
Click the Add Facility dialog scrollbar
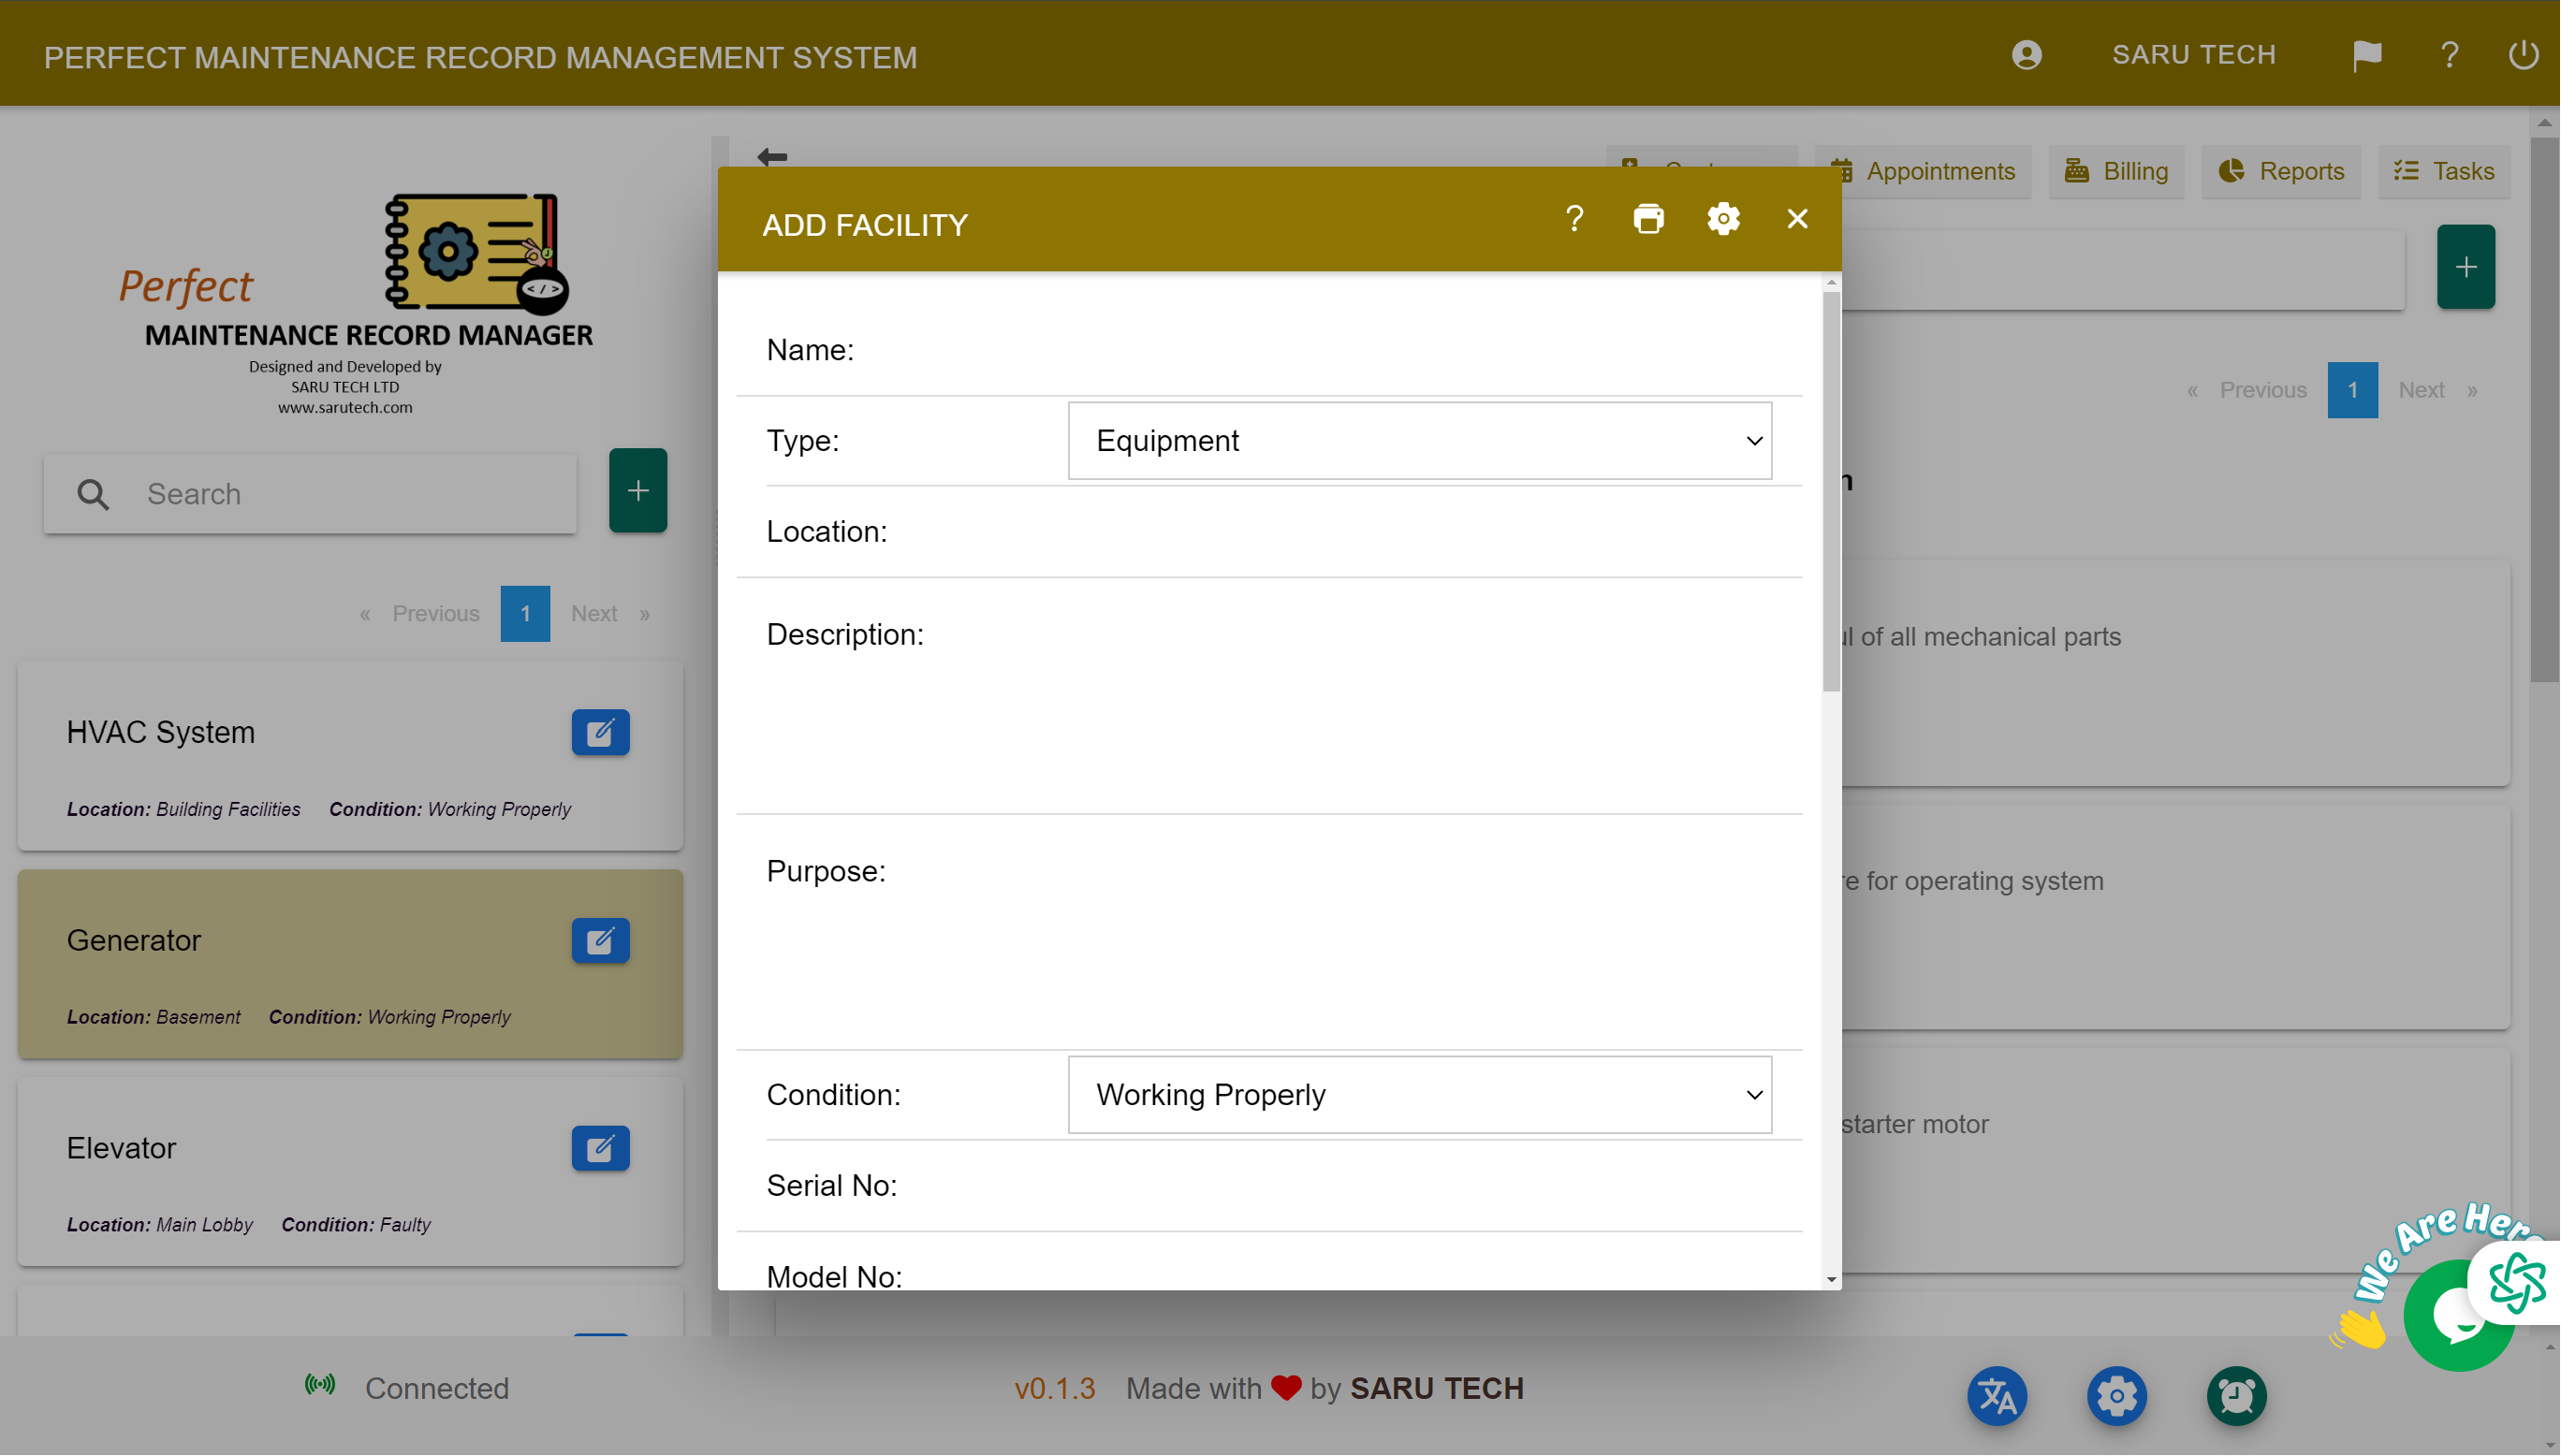[1831, 492]
